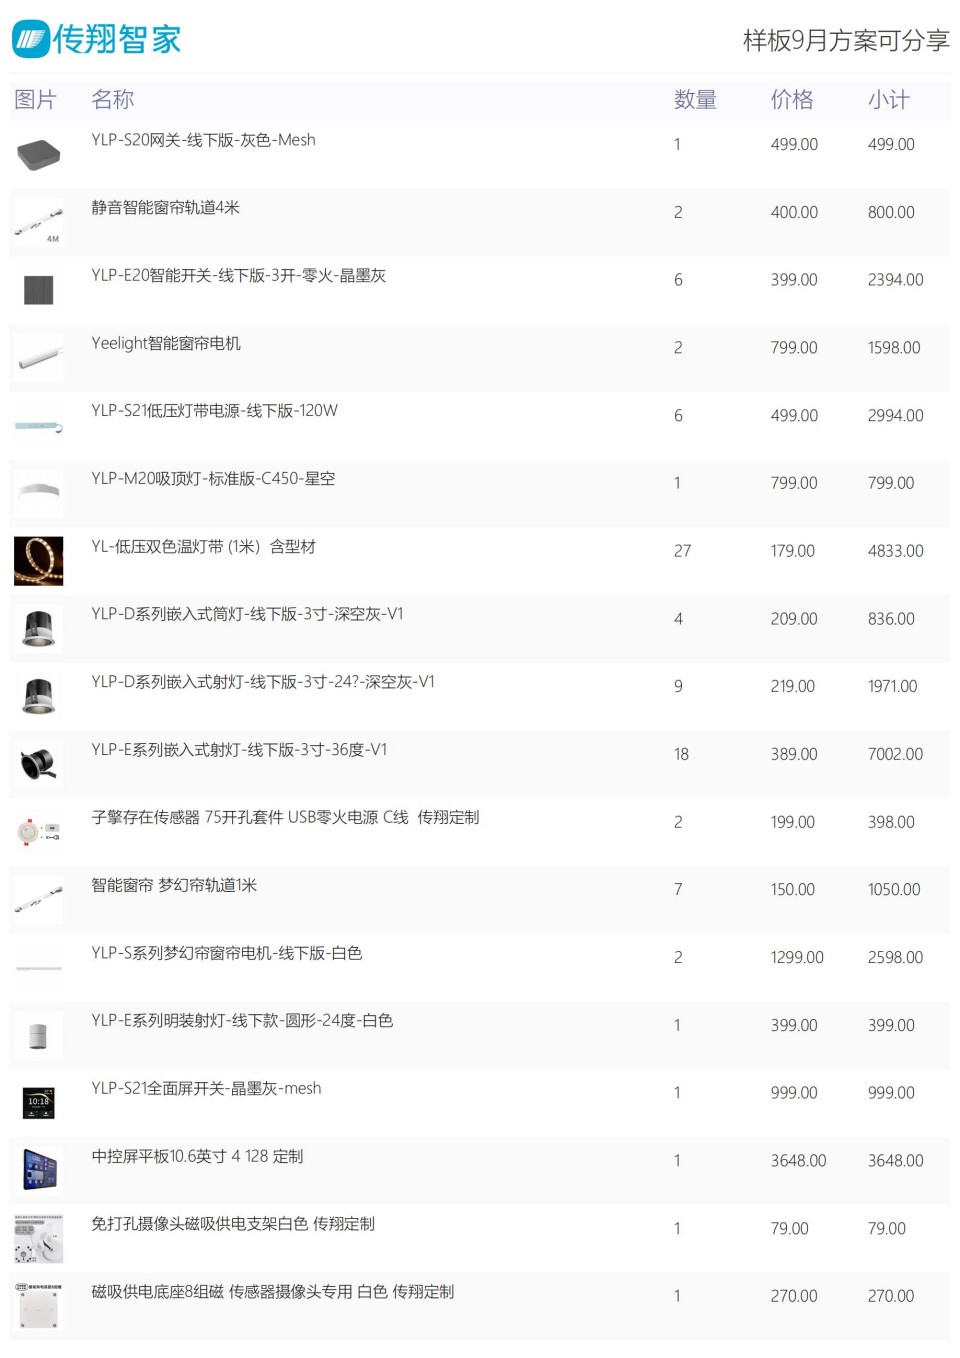The height and width of the screenshot is (1358, 960).
Task: Select the 7002.00 subtotal value
Action: [x=895, y=754]
